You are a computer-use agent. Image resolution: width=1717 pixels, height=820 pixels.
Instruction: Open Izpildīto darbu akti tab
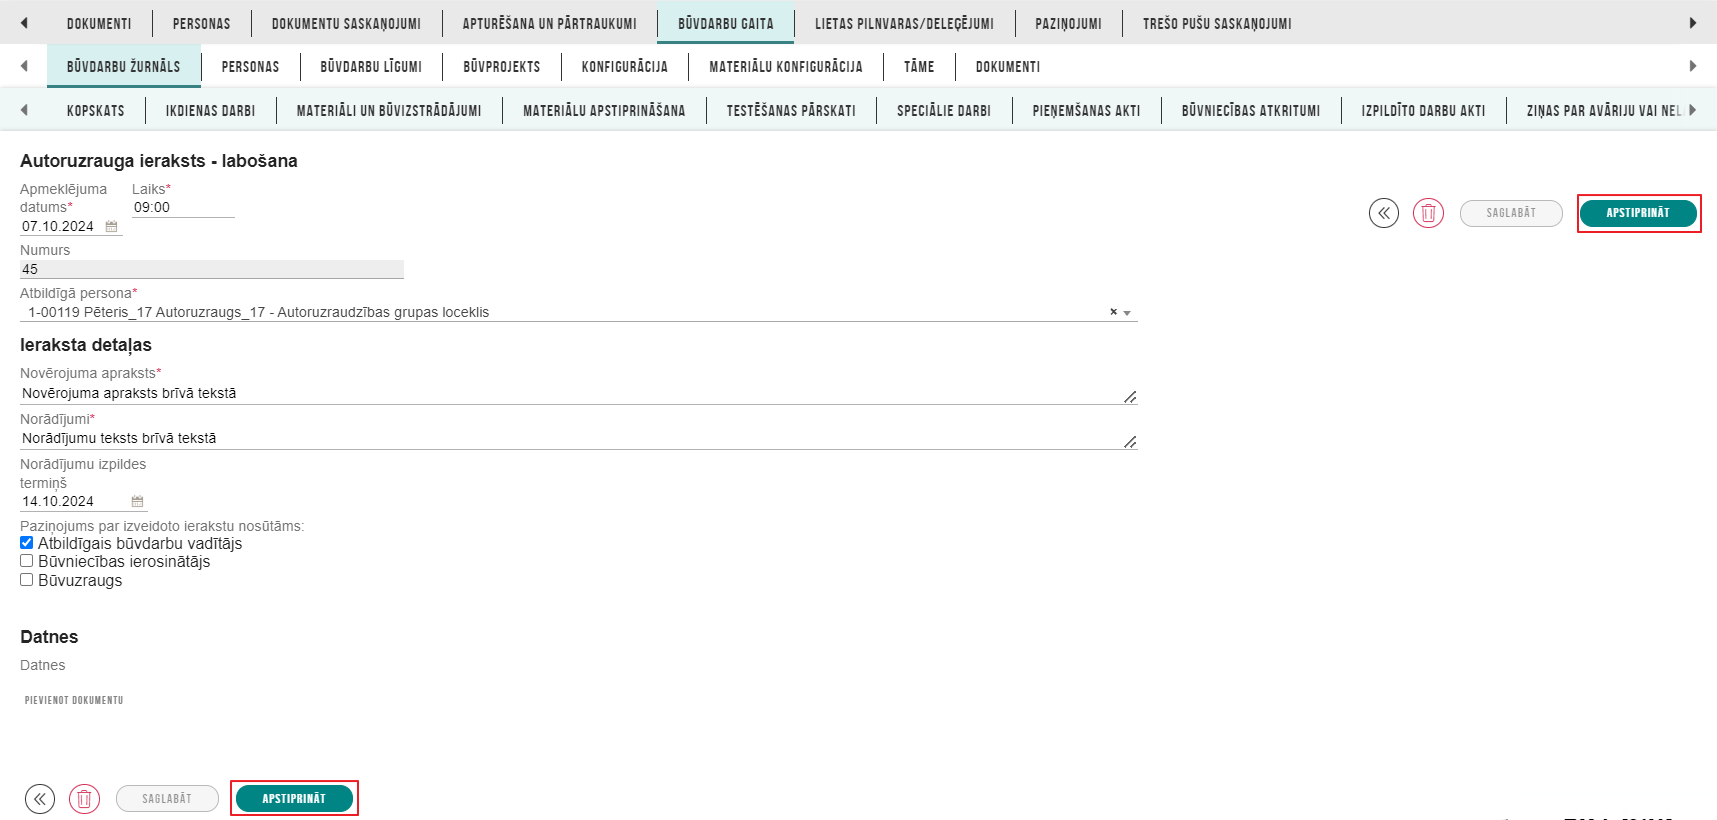(x=1423, y=110)
